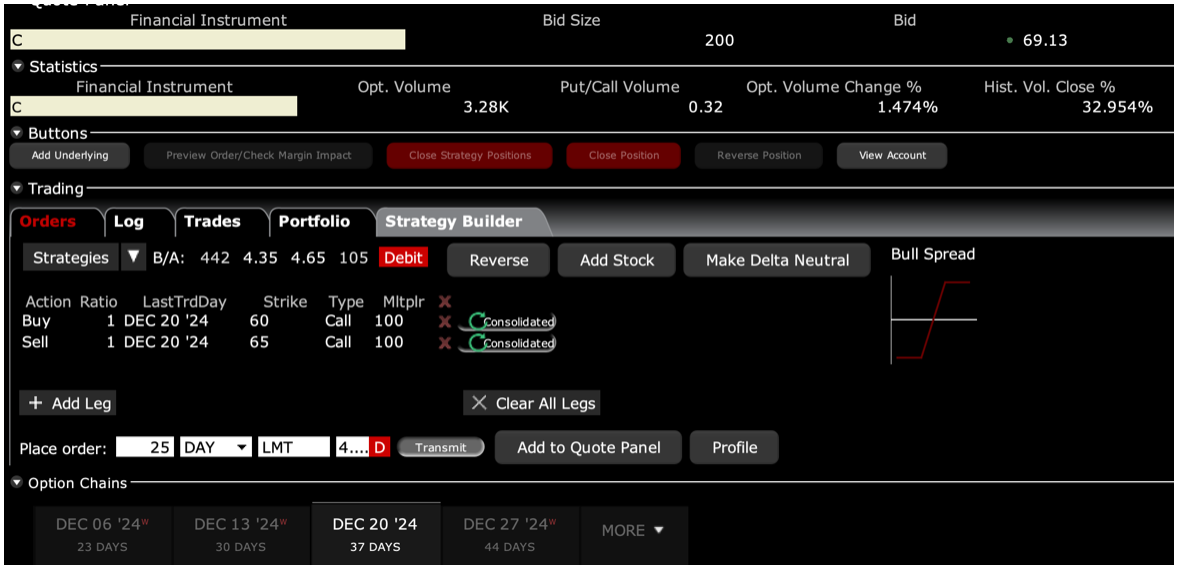Image resolution: width=1180 pixels, height=570 pixels.
Task: Click the order quantity field showing 25
Action: pyautogui.click(x=146, y=448)
